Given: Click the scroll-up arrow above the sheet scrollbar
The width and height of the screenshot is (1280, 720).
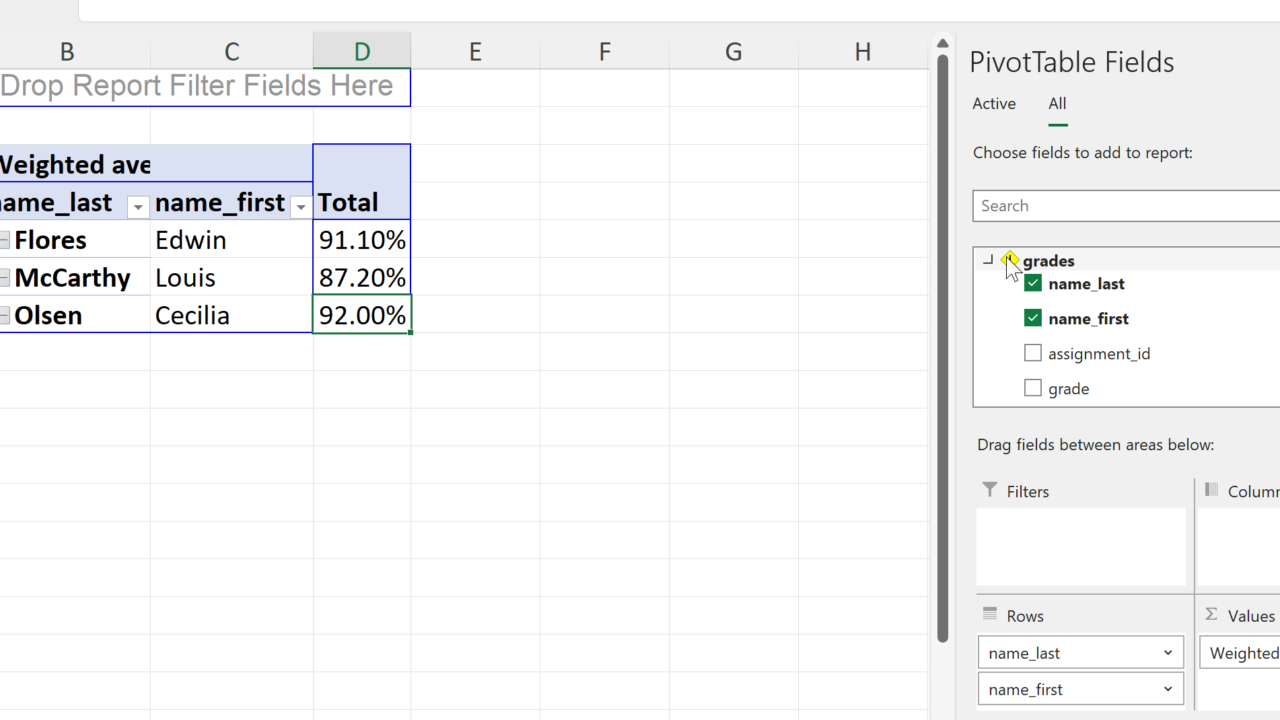Looking at the screenshot, I should (x=942, y=44).
